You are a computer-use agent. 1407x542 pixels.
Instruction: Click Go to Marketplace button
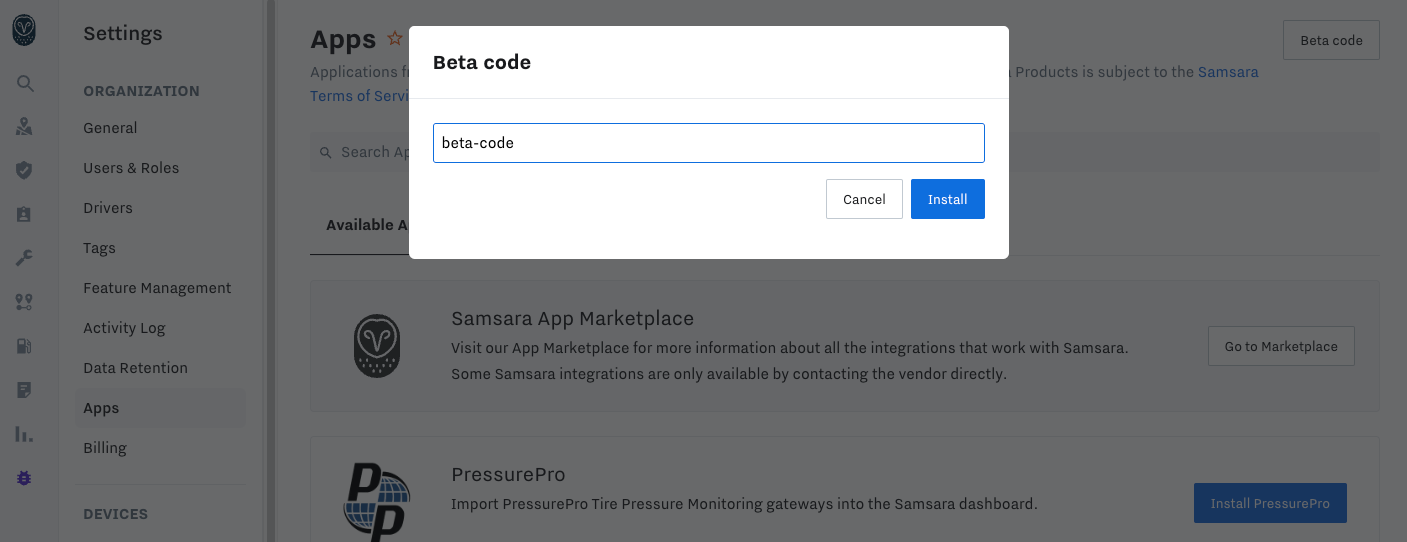click(x=1281, y=346)
